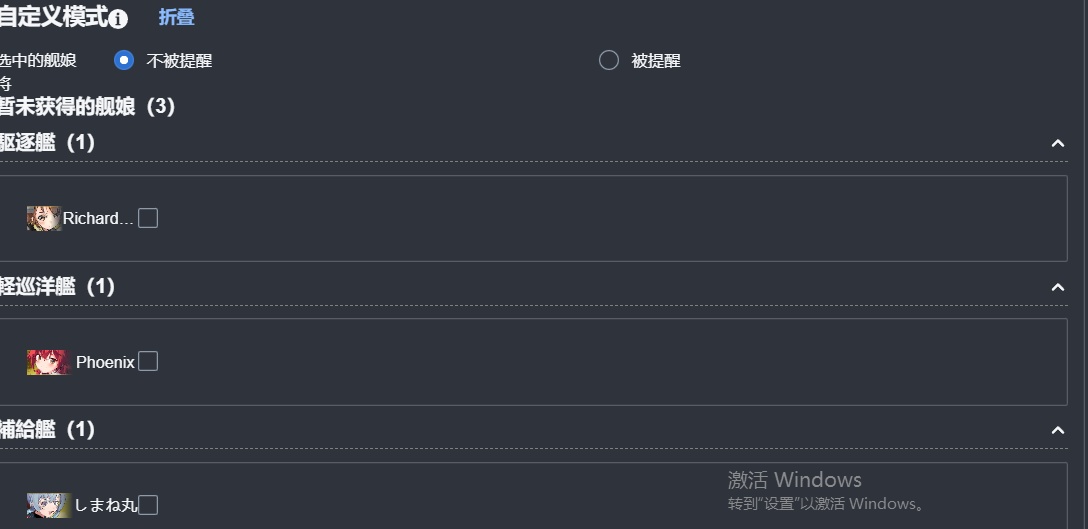
Task: Select the 不被提醒 radio button
Action: point(124,60)
